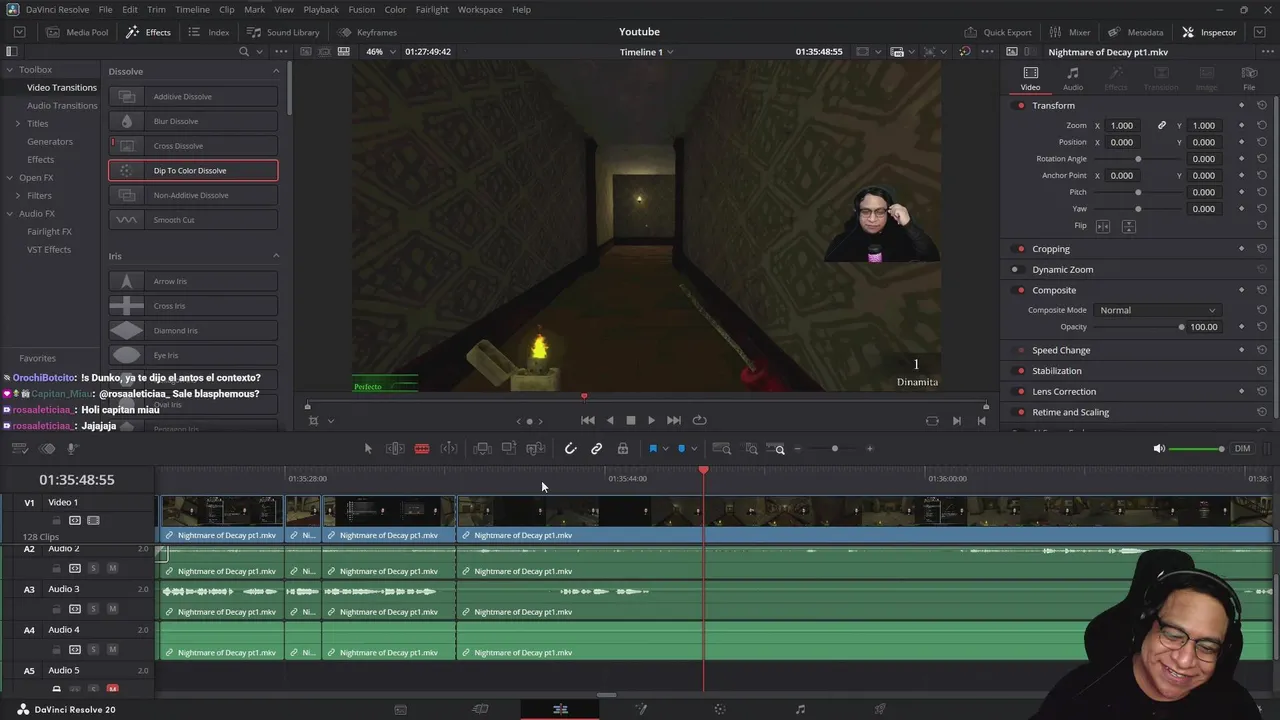This screenshot has width=1280, height=720.
Task: Activate the Trim Edit mode tool
Action: (x=395, y=449)
